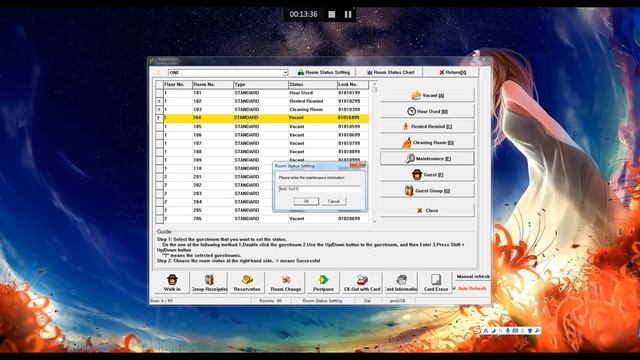
Task: Click Close with red X icon
Action: (427, 211)
